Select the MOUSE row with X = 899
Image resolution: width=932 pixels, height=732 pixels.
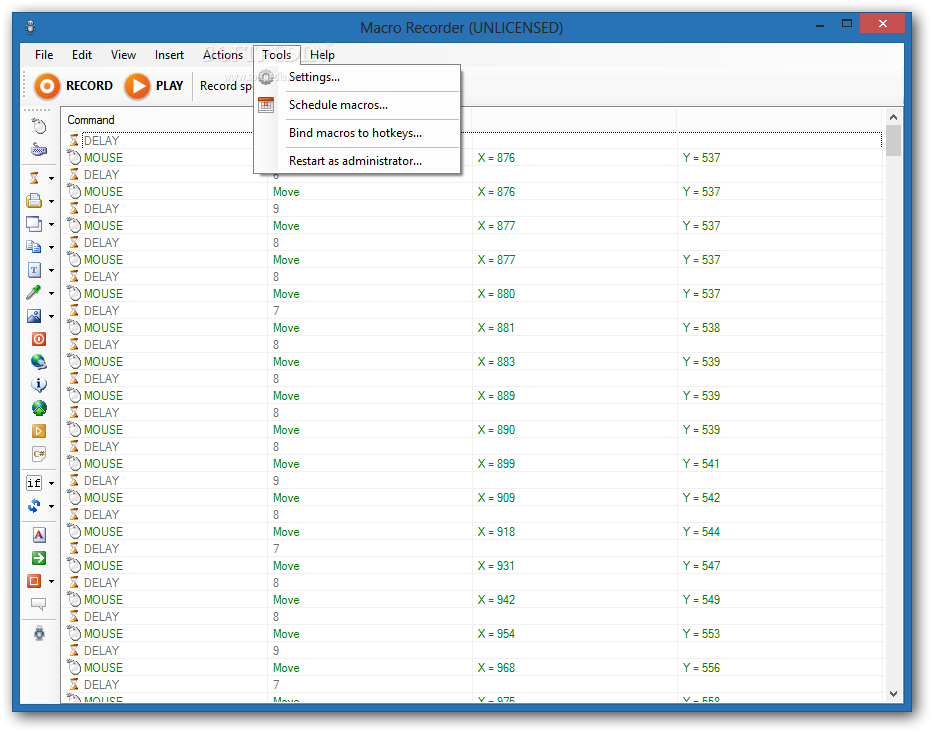472,464
